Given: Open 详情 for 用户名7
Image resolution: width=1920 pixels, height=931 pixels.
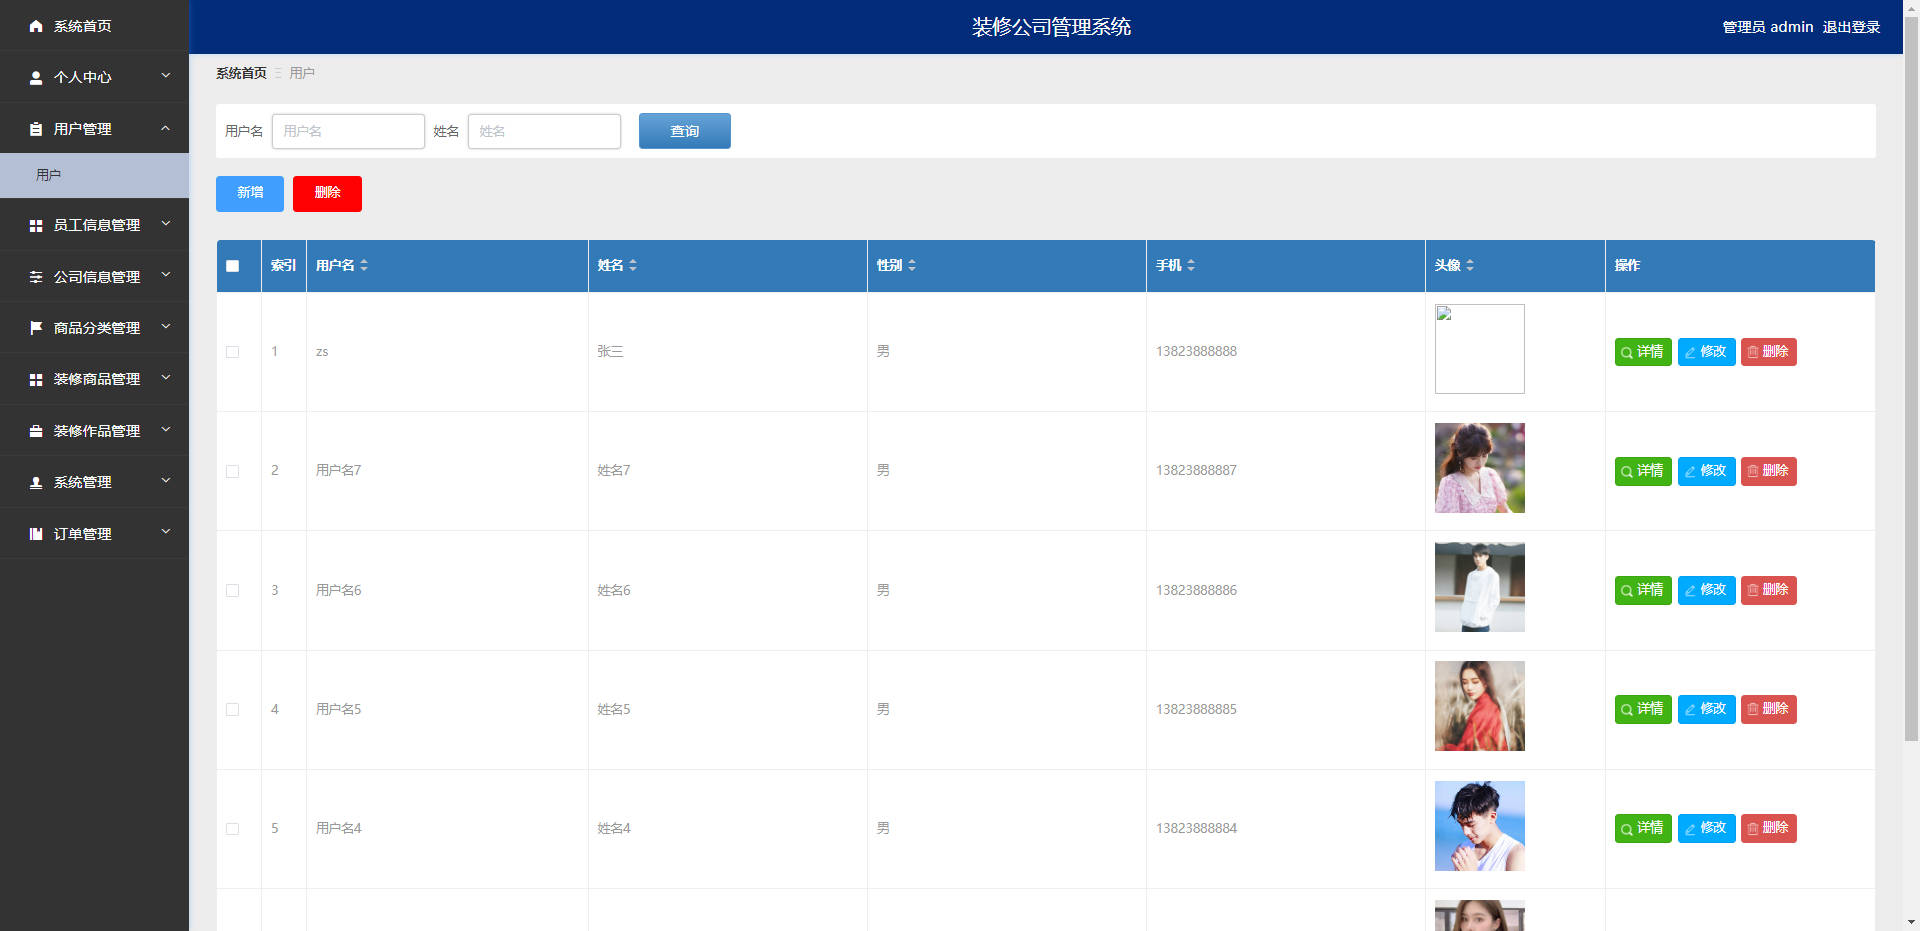Looking at the screenshot, I should (x=1643, y=471).
